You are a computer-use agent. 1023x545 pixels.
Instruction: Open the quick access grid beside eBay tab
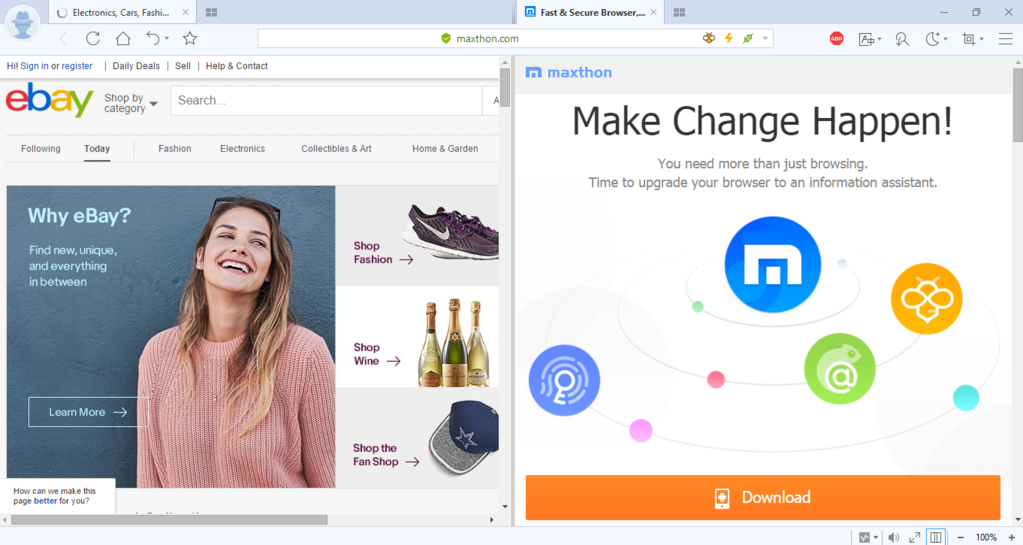(211, 12)
